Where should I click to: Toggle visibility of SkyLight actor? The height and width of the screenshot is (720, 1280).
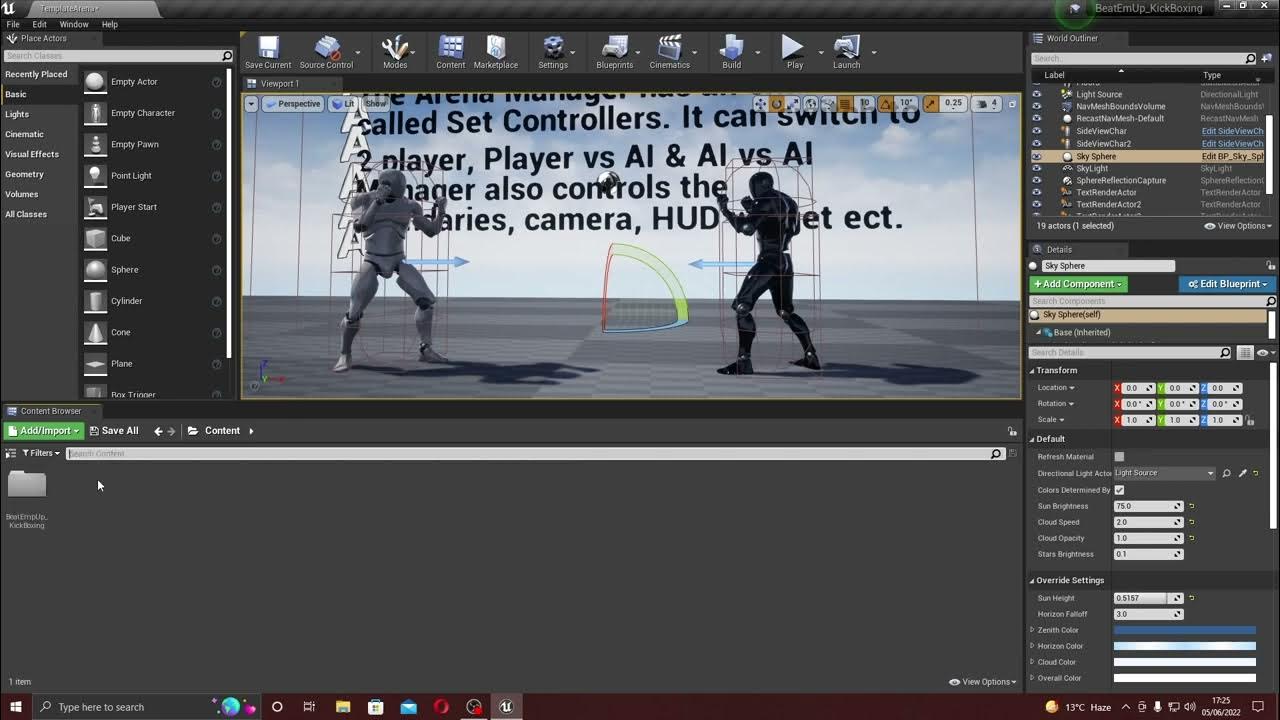[1036, 168]
